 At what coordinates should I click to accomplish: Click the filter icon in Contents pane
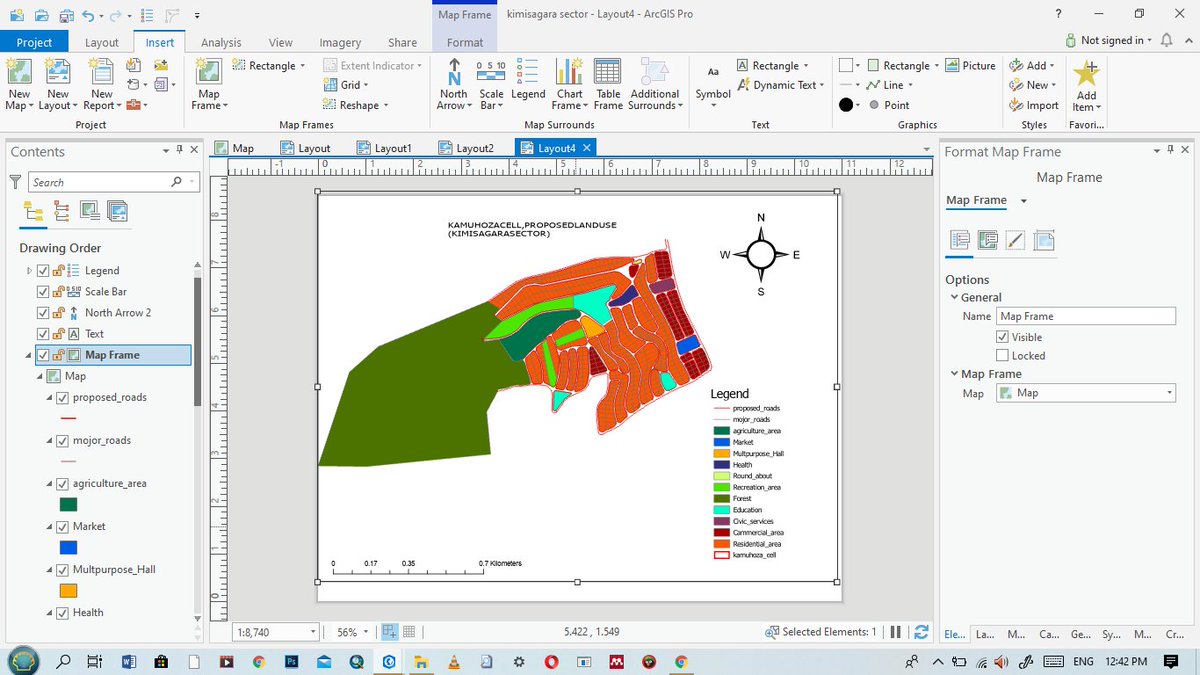click(x=15, y=182)
